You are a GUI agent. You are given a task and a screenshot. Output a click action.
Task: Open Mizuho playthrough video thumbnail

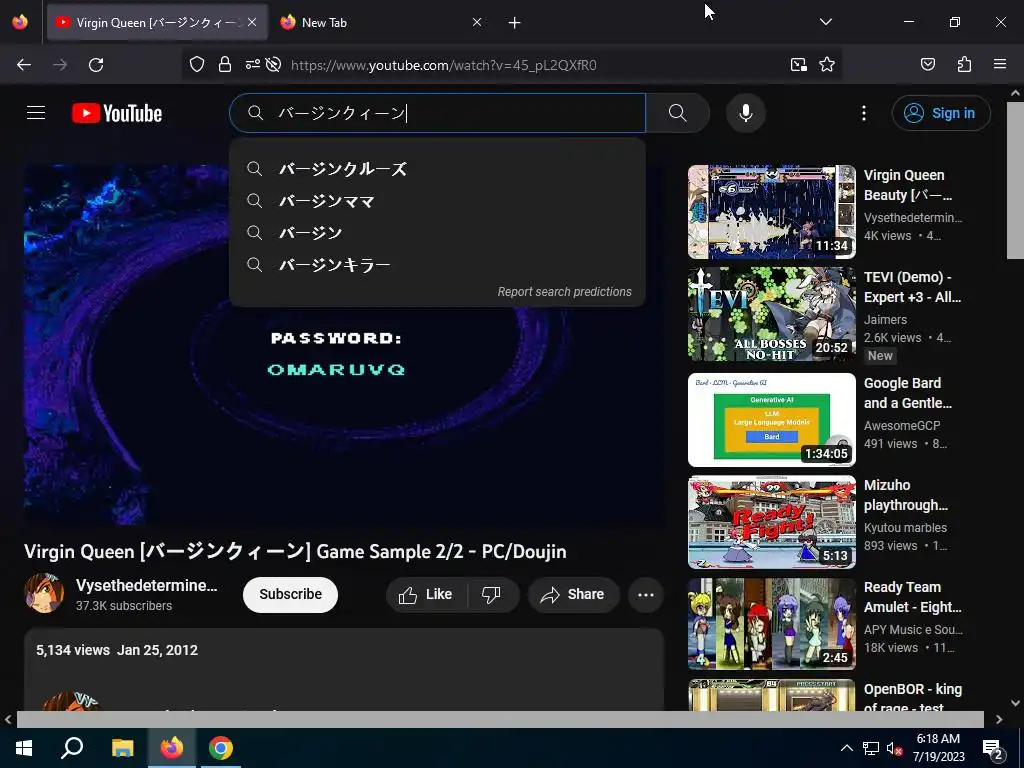coord(771,522)
